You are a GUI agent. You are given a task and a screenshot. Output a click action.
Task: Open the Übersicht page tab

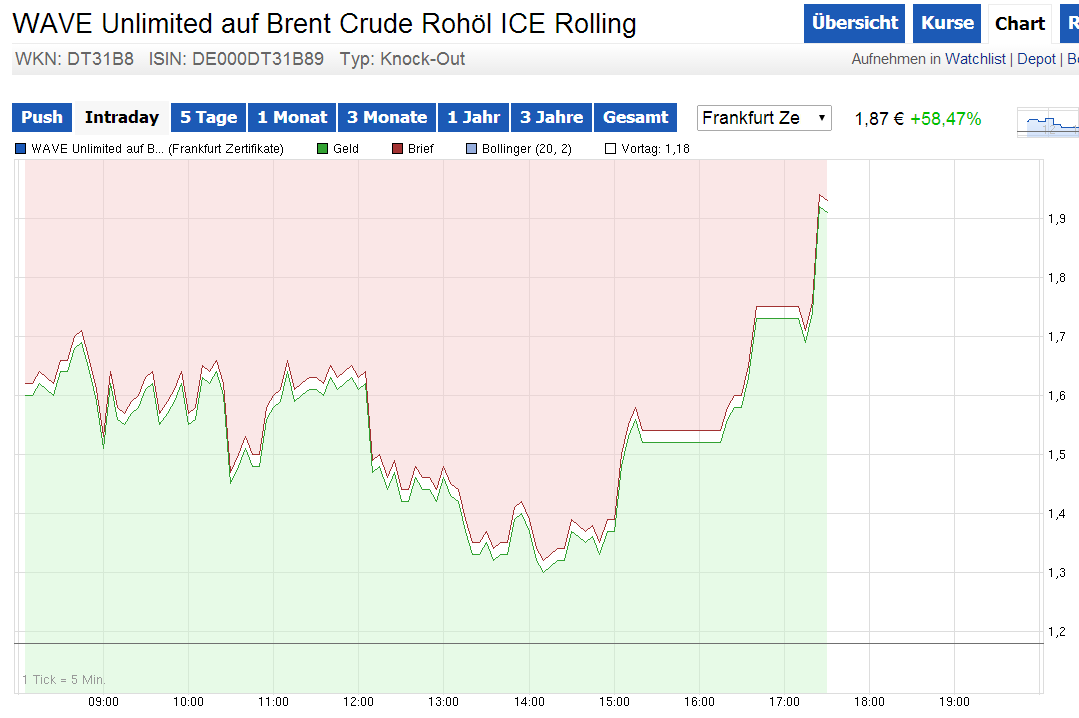tap(855, 24)
